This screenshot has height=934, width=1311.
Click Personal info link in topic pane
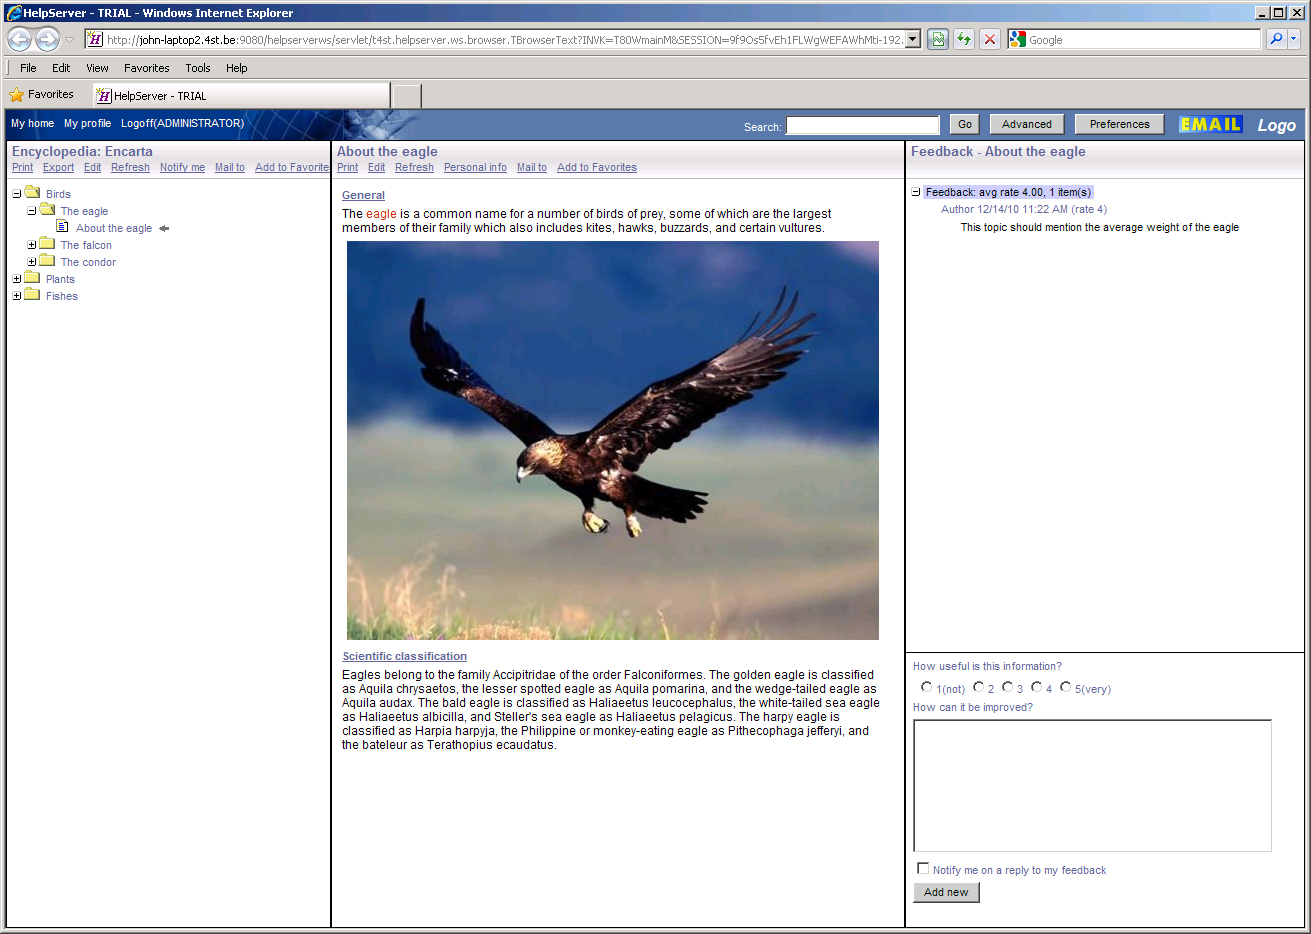coord(475,167)
